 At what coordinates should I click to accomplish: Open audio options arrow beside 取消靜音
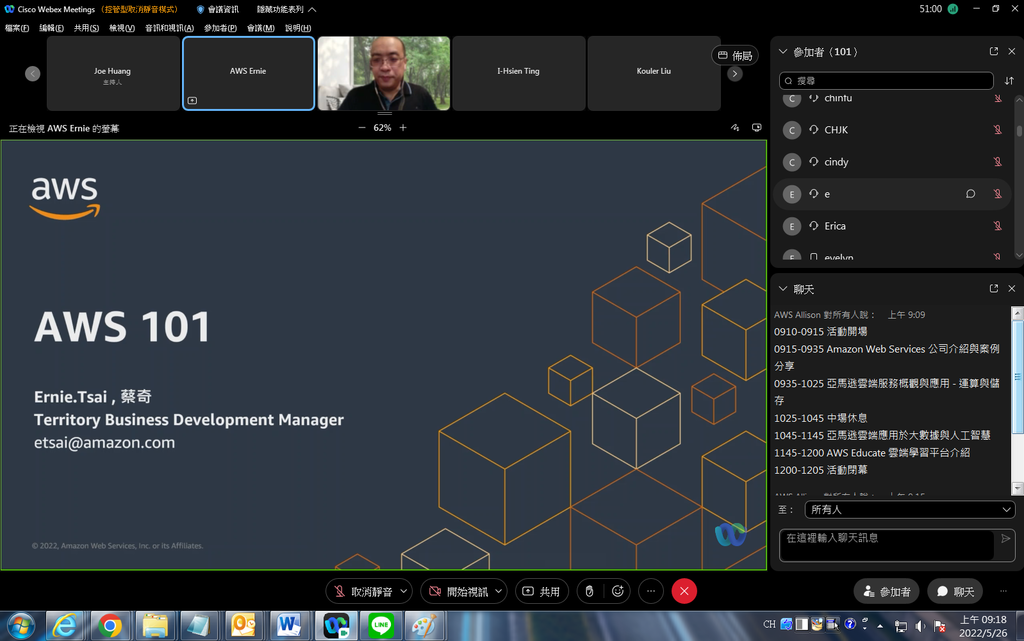point(404,591)
